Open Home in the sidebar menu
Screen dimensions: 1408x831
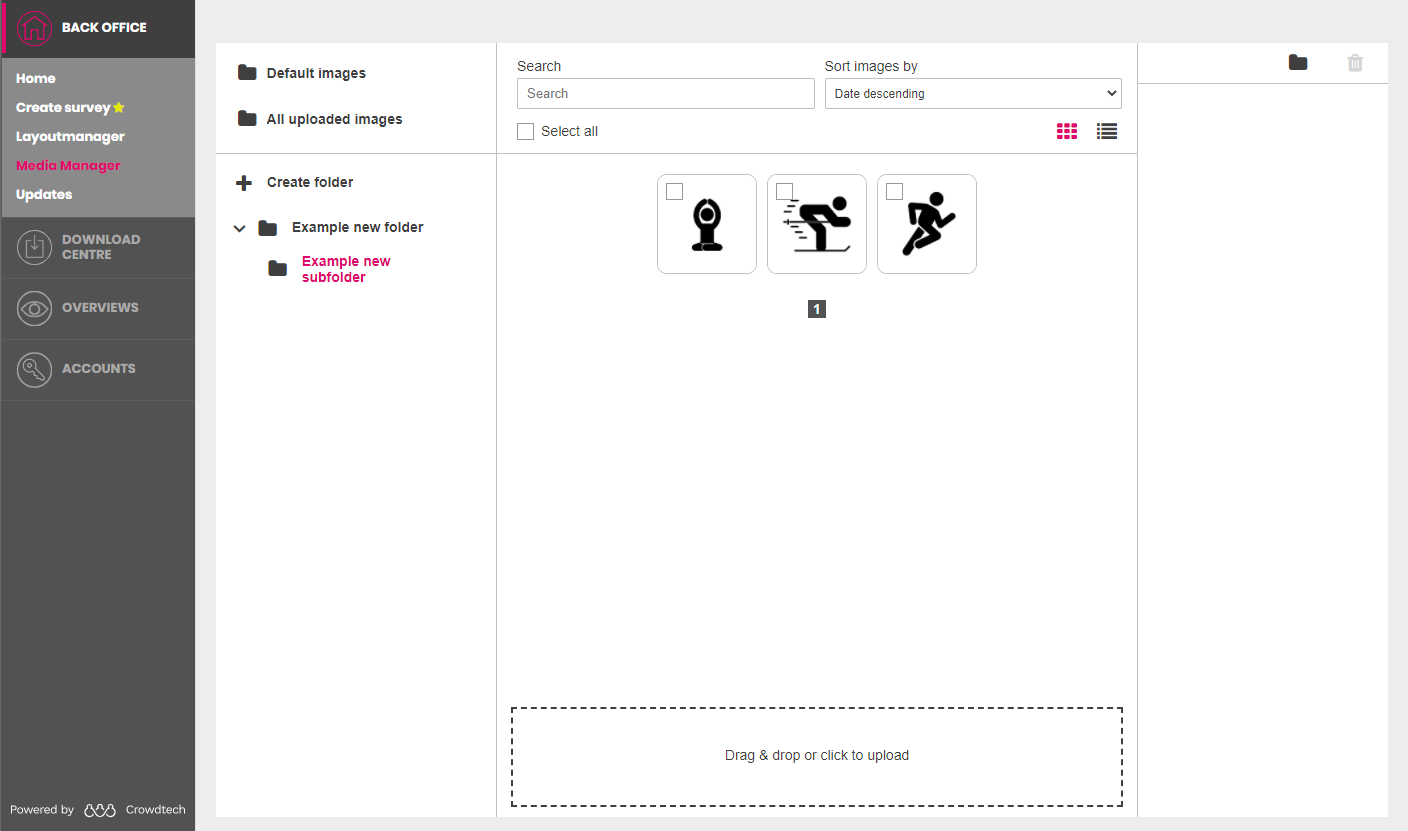click(36, 78)
